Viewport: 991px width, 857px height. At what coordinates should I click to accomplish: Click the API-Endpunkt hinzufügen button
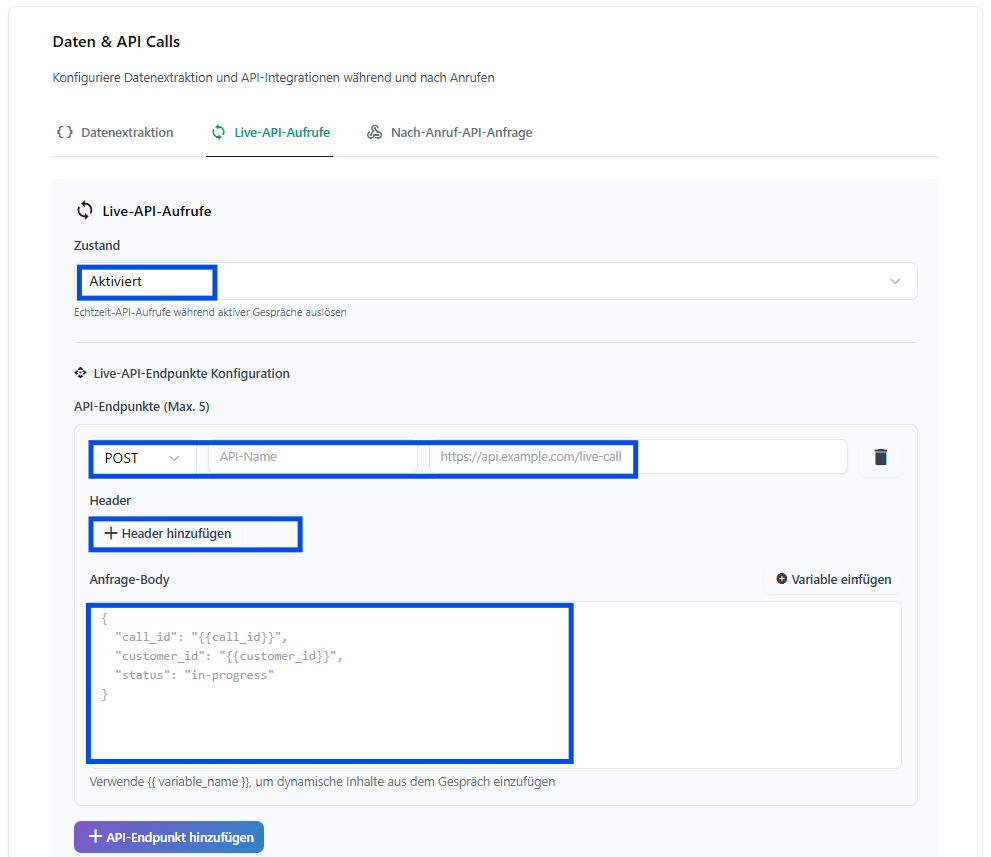pos(168,836)
